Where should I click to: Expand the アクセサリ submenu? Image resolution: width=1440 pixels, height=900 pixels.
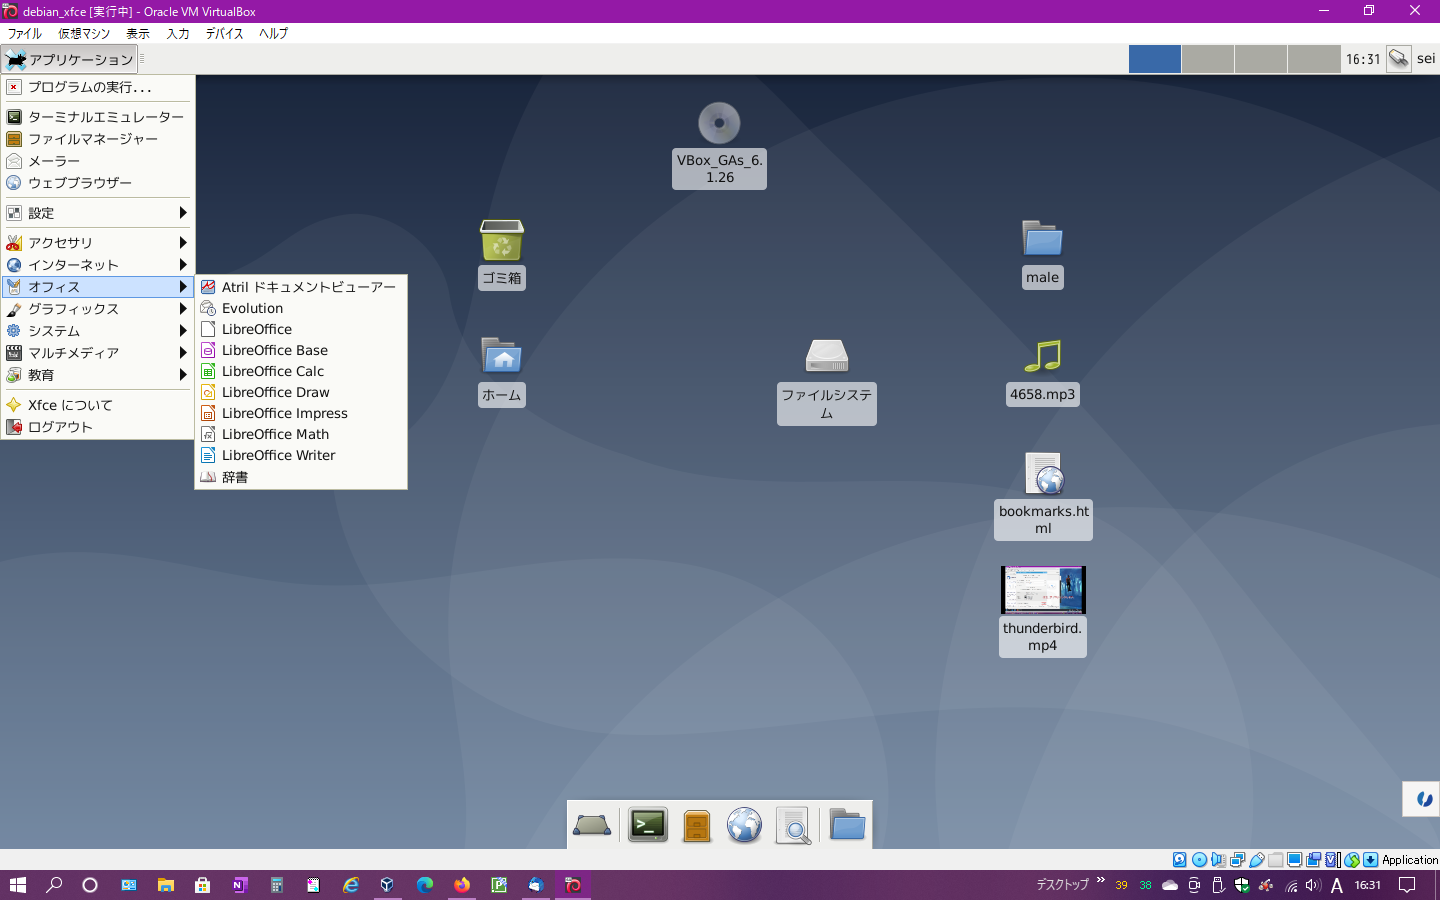click(97, 243)
